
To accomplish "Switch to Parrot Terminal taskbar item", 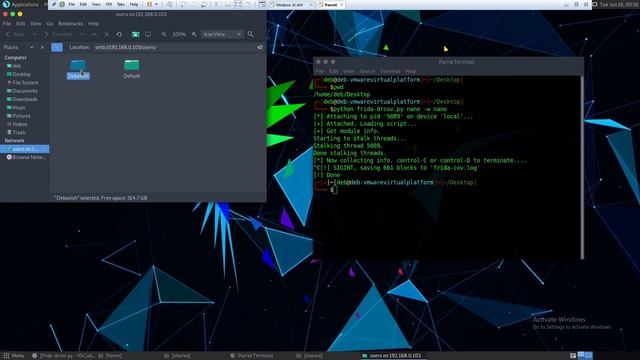I will click(251, 356).
